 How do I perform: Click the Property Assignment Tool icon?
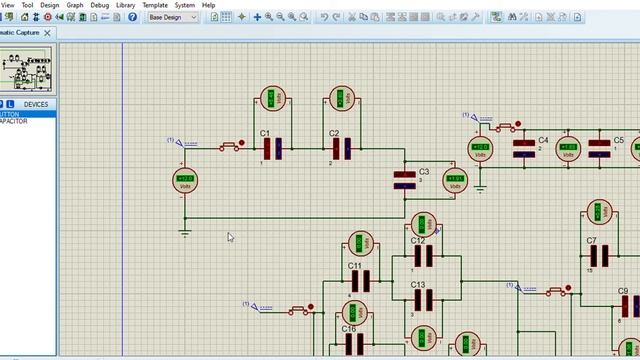pos(524,17)
